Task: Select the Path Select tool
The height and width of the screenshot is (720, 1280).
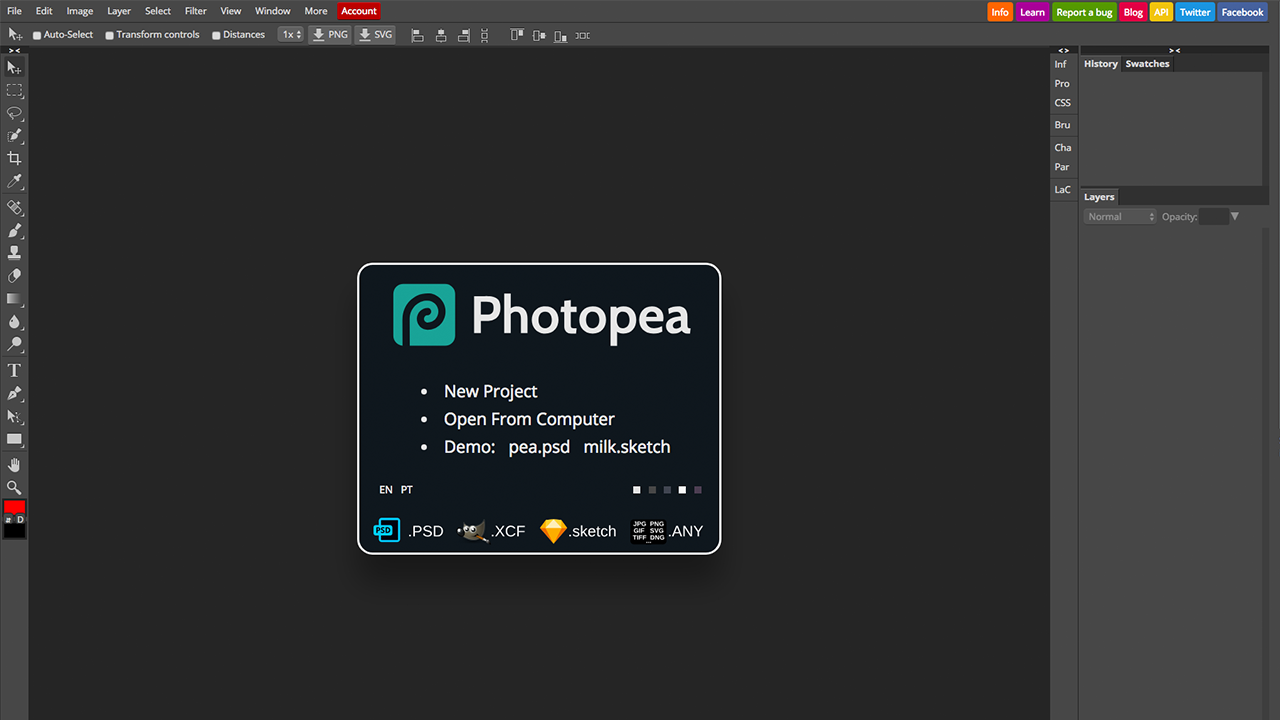Action: tap(14, 417)
